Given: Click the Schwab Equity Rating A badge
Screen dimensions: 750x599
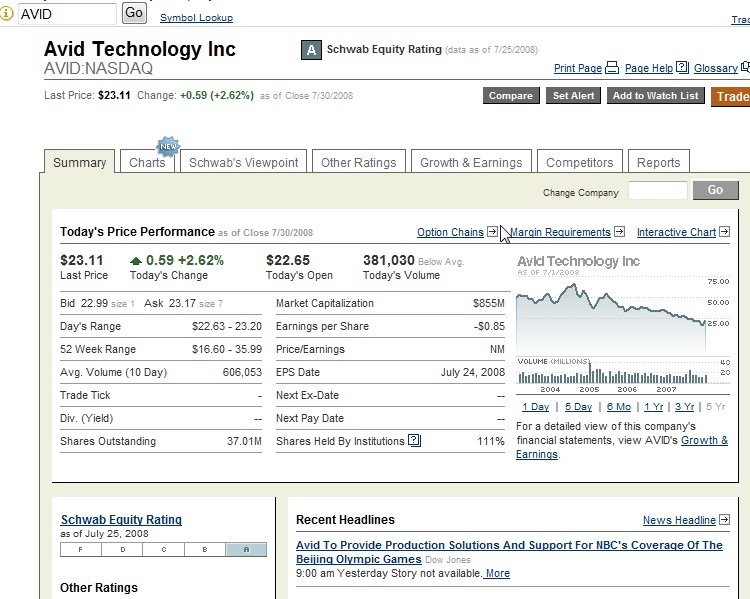Looking at the screenshot, I should click(311, 50).
